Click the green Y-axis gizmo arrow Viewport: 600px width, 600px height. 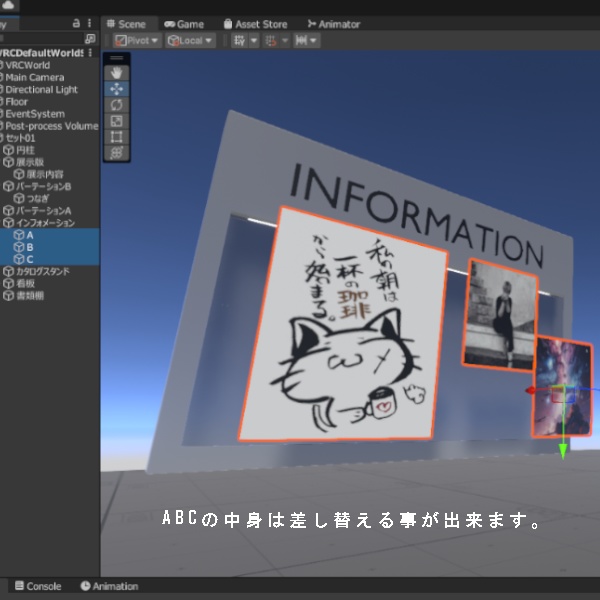pos(562,451)
